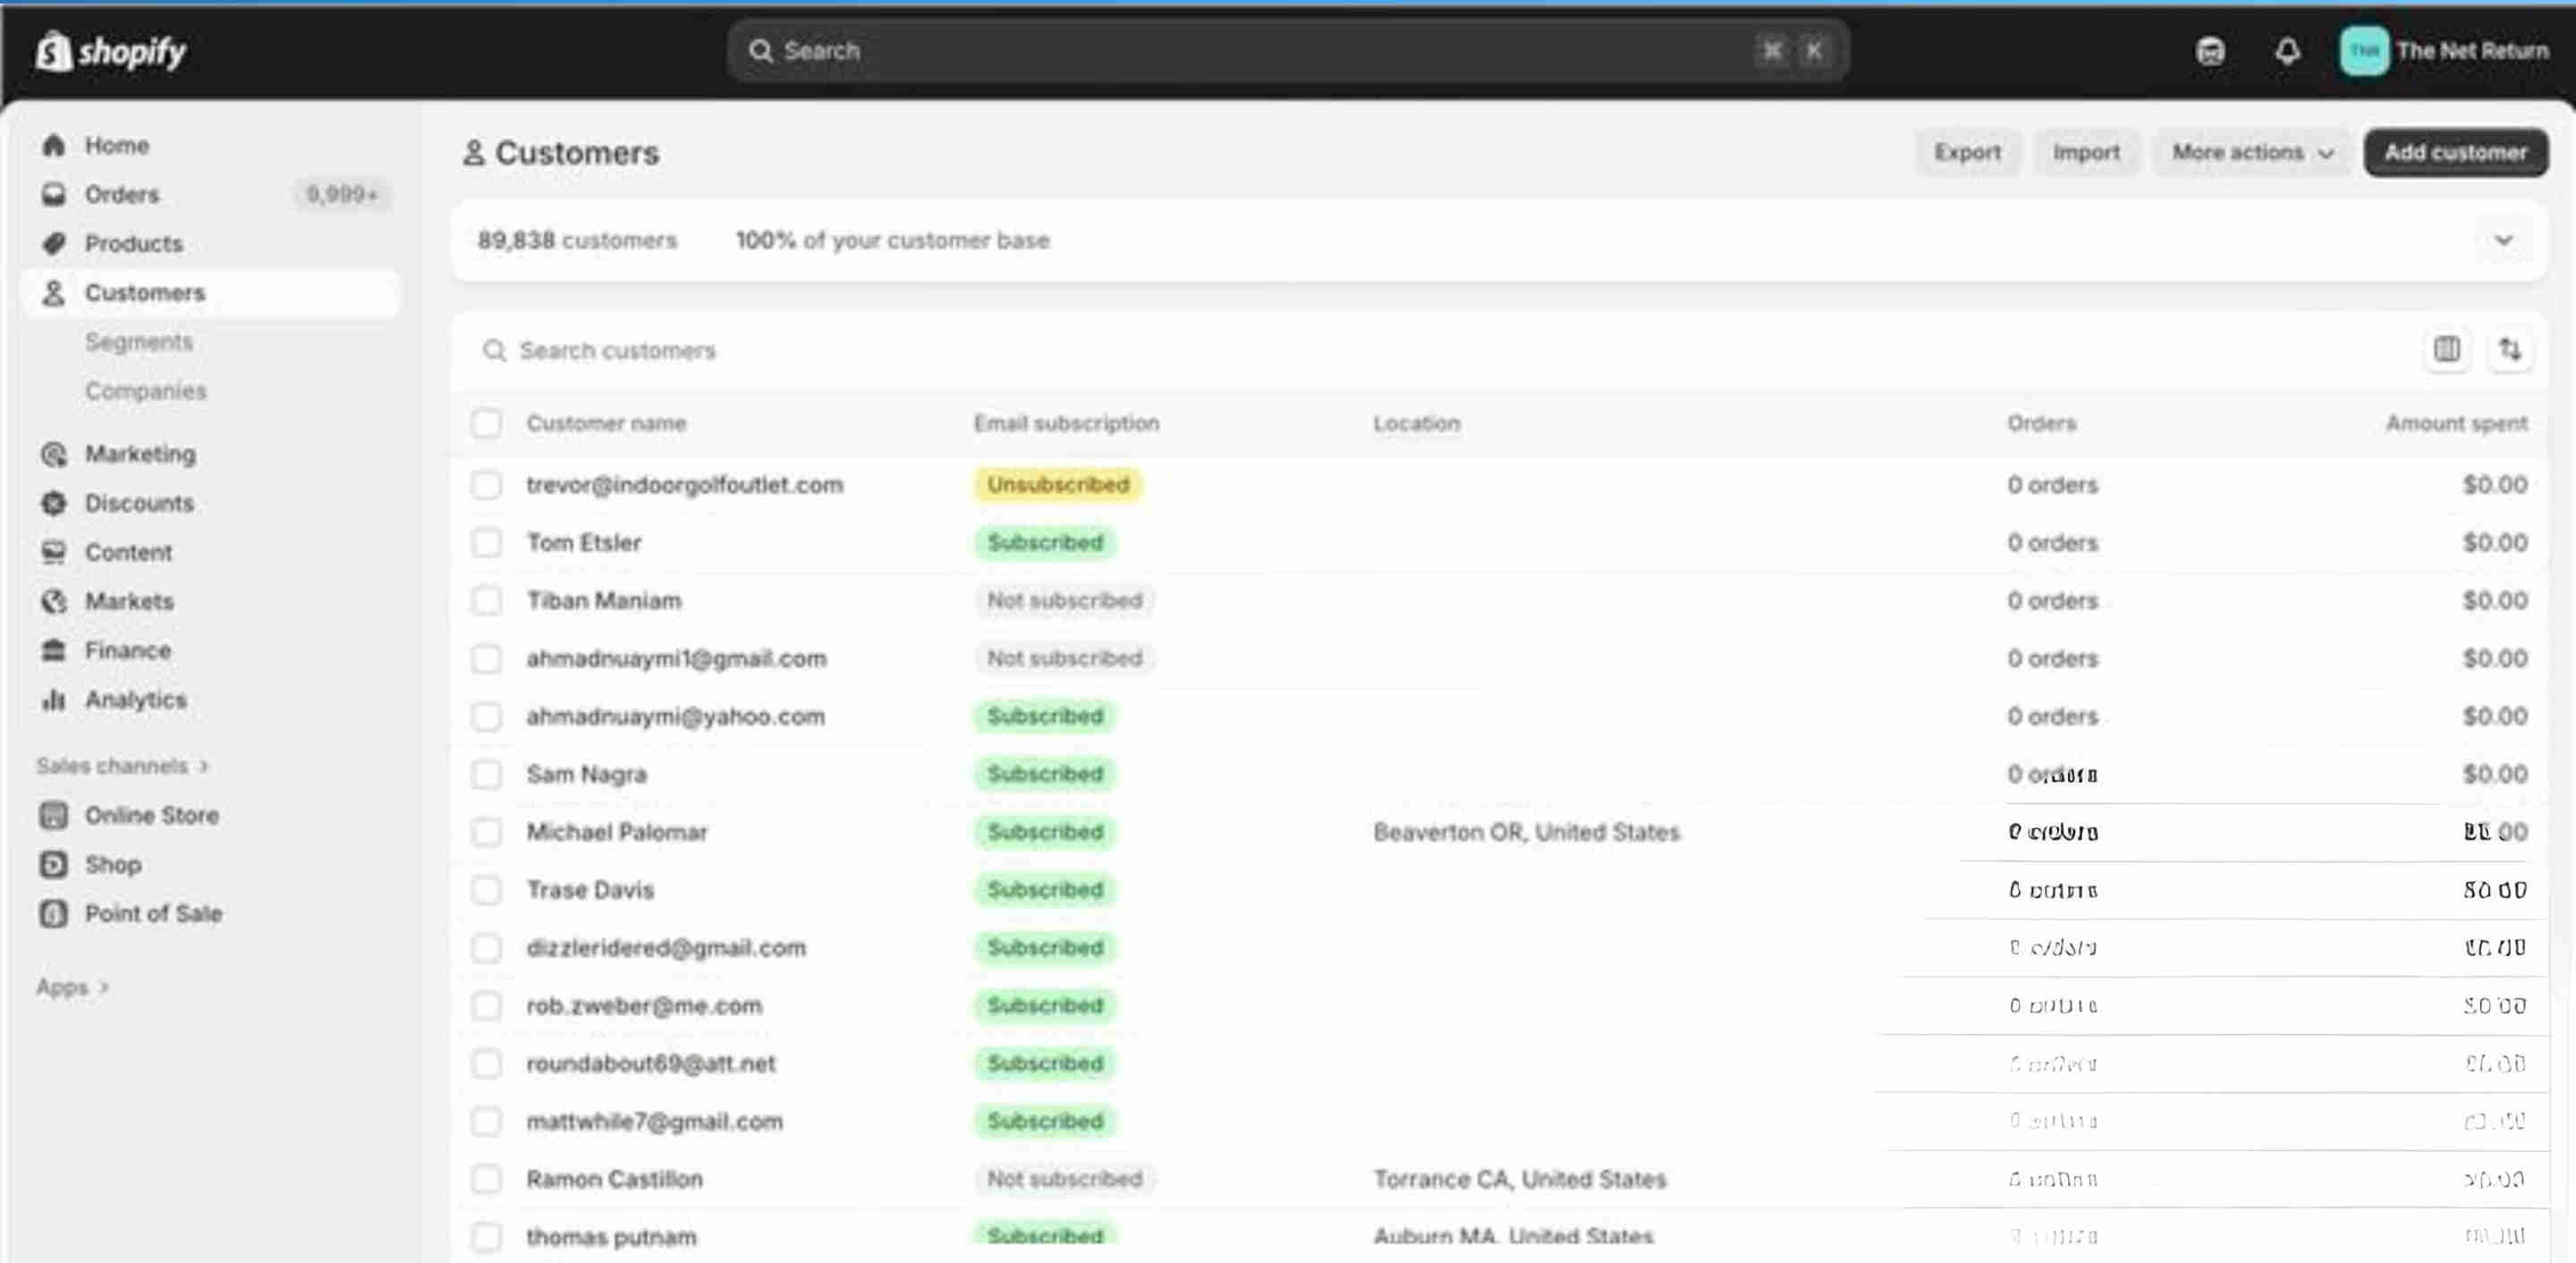
Task: Check the Tom Etsler row checkbox
Action: [x=487, y=543]
